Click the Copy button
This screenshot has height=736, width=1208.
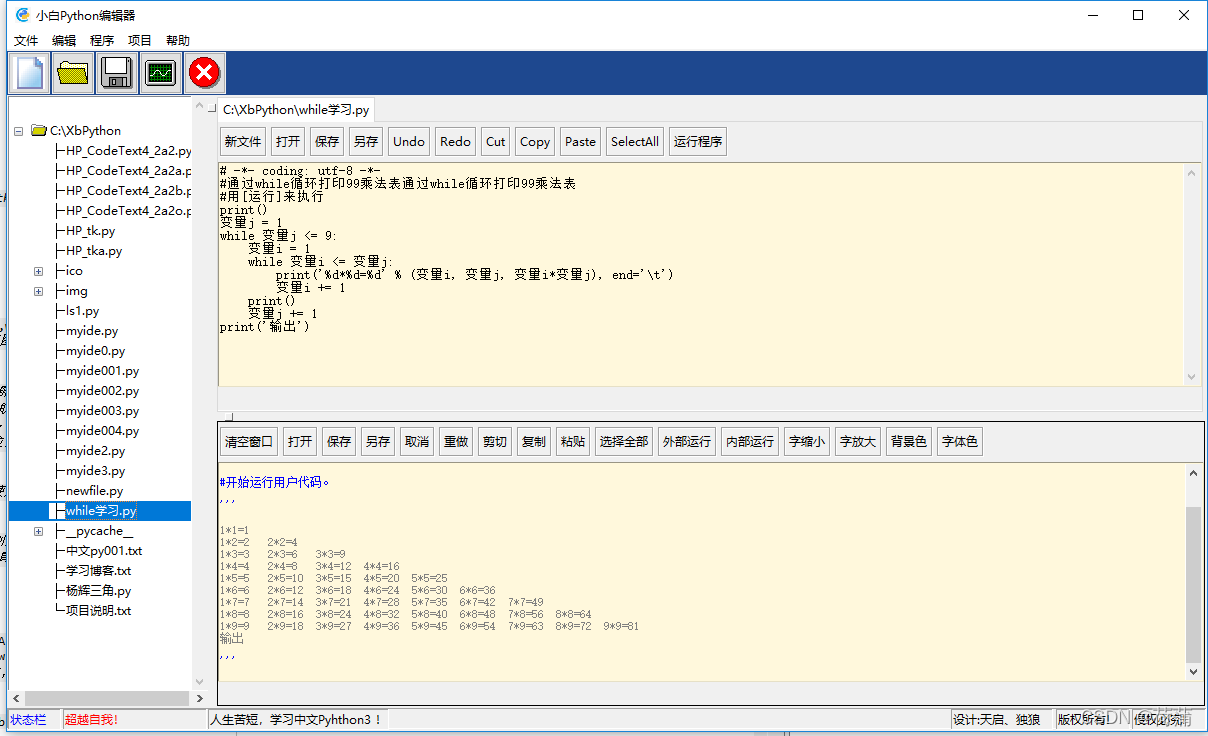535,142
